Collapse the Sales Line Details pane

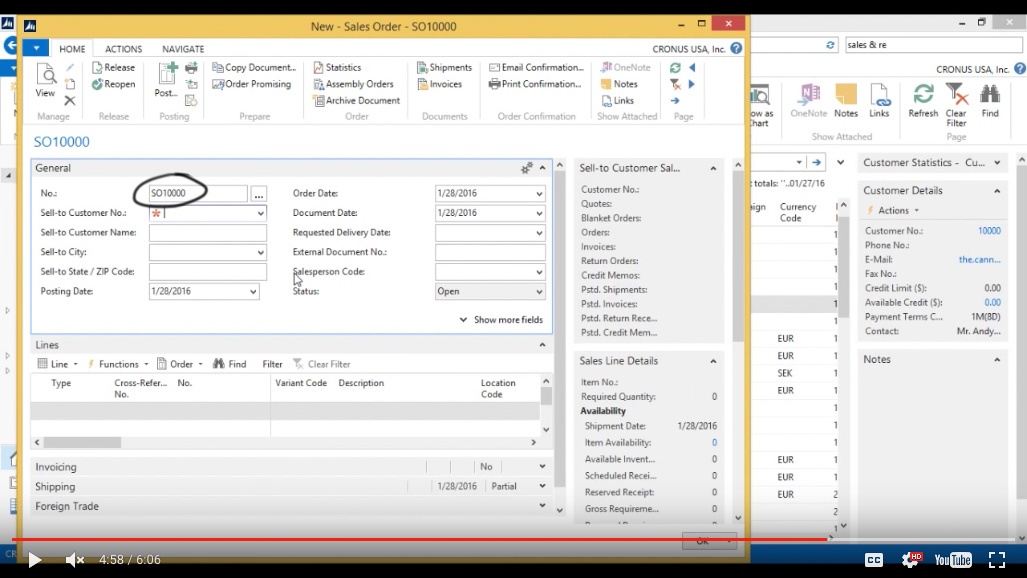(x=713, y=361)
